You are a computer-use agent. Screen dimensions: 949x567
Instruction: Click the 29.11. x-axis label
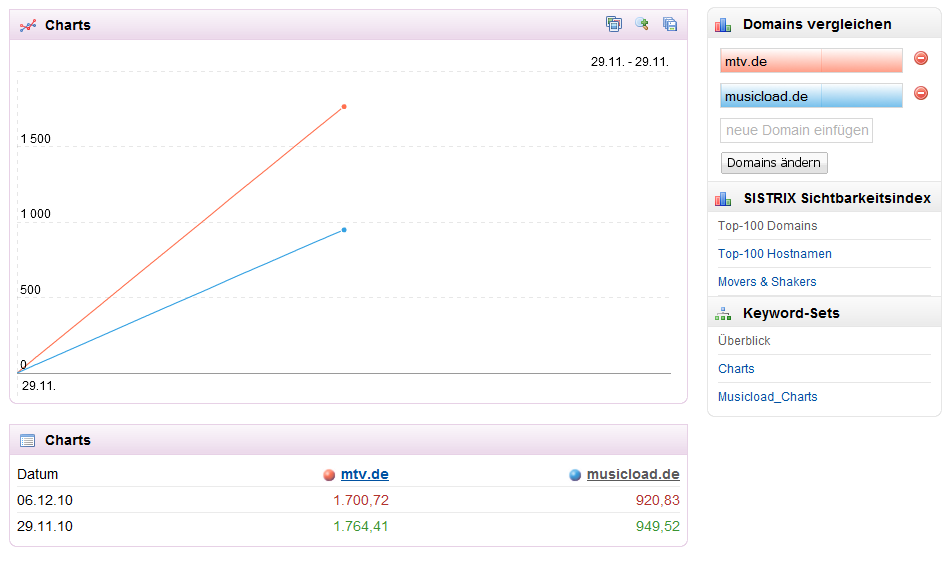point(39,385)
